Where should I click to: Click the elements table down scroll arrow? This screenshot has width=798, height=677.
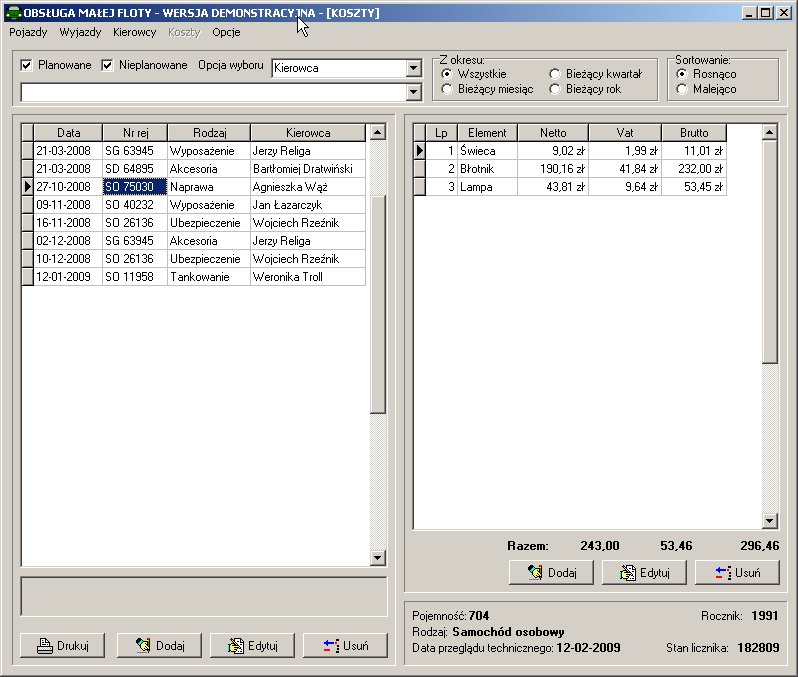coord(770,520)
